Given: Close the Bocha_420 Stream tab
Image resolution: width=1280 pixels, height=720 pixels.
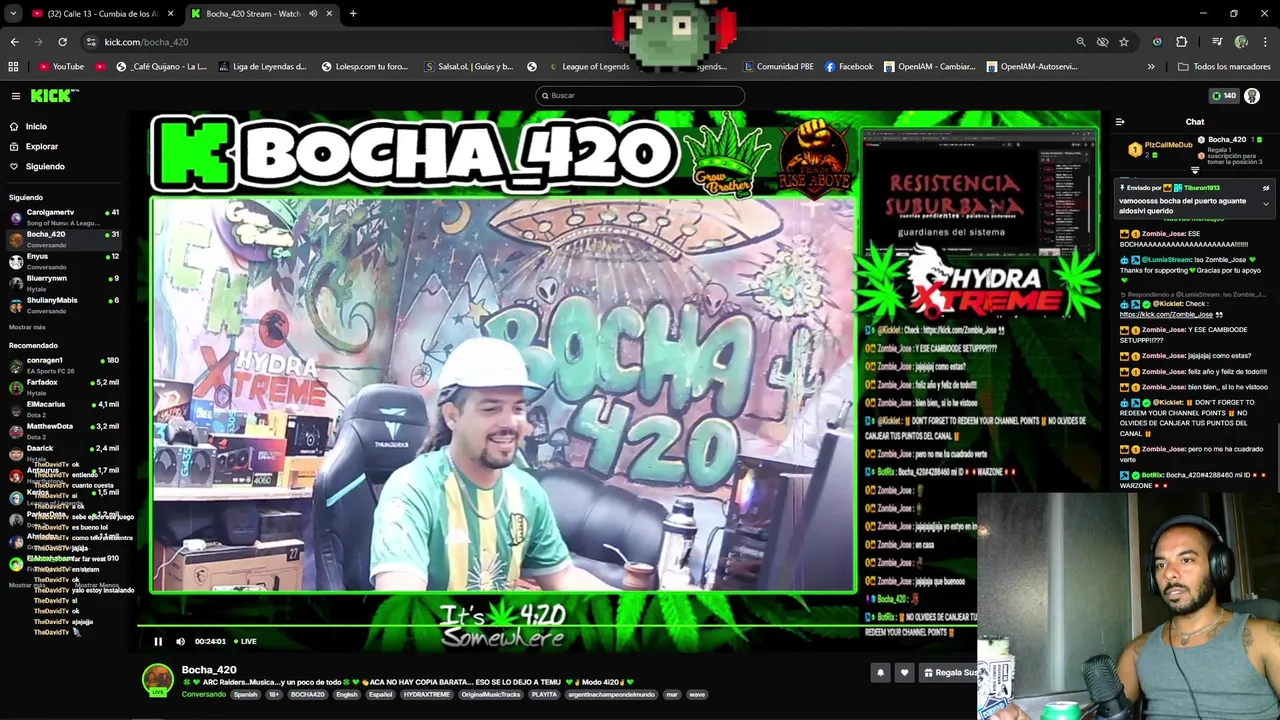Looking at the screenshot, I should pyautogui.click(x=329, y=14).
